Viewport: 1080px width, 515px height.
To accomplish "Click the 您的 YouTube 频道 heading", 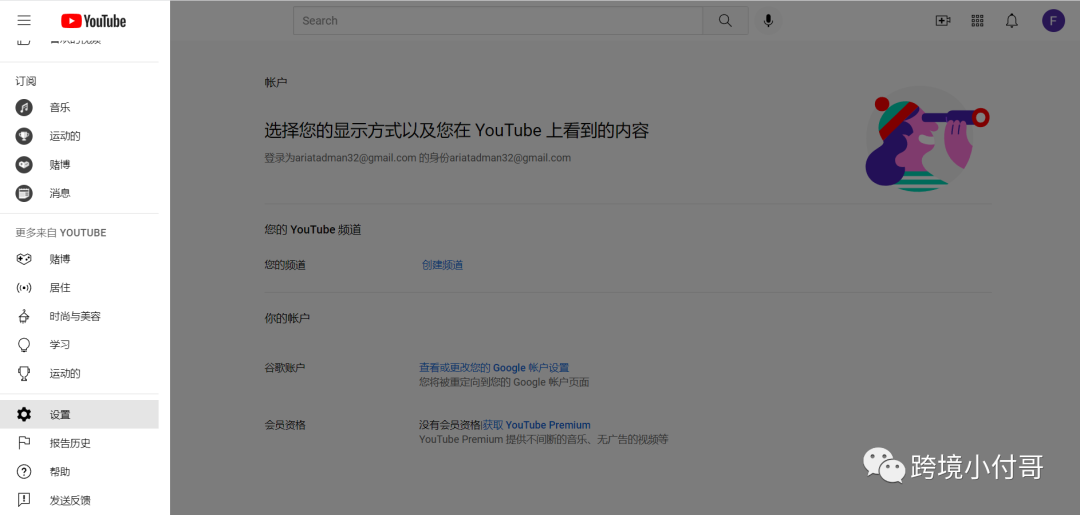I will click(313, 230).
